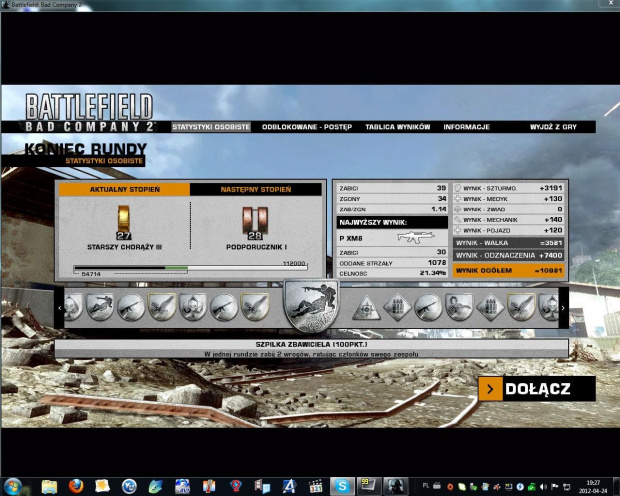Viewport: 620px width, 496px height.
Task: Click the Podporucznik I rank label
Action: [257, 247]
